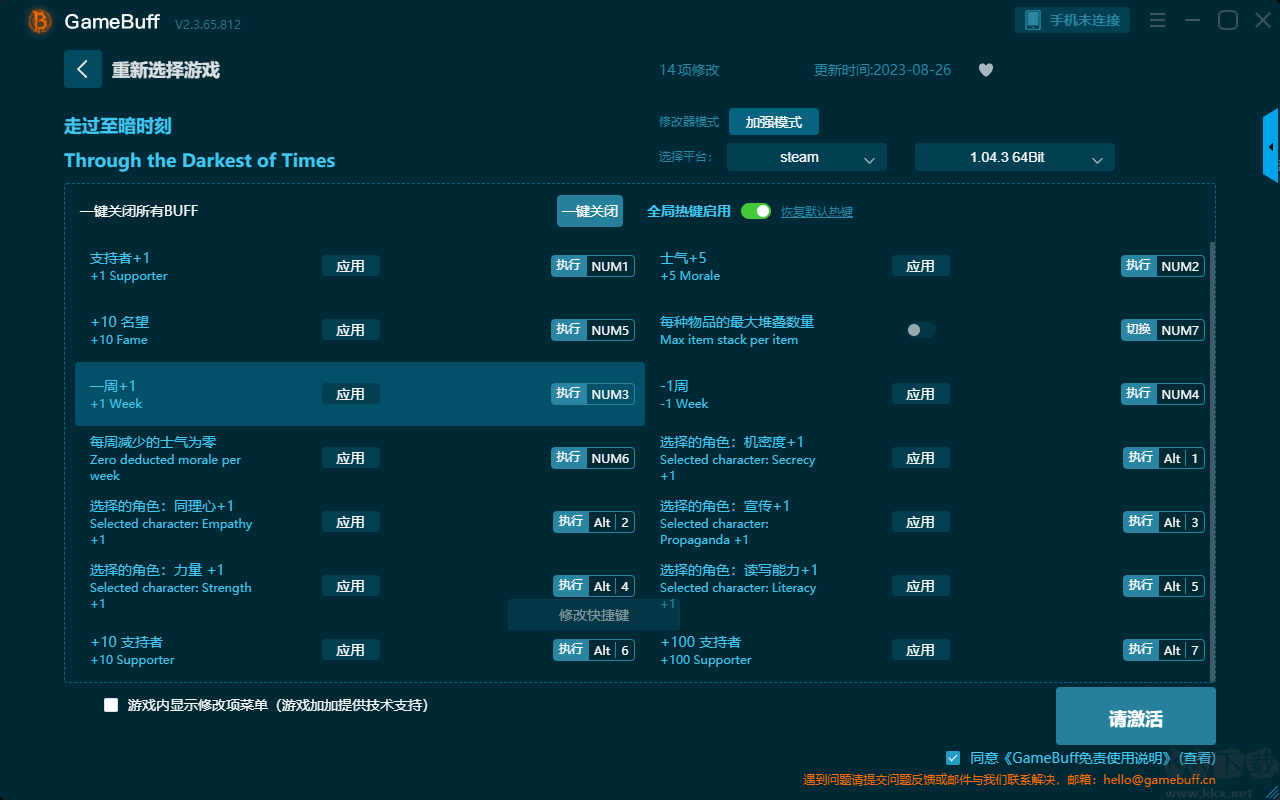Image resolution: width=1280 pixels, height=800 pixels.
Task: Open the steam platform dropdown
Action: (807, 157)
